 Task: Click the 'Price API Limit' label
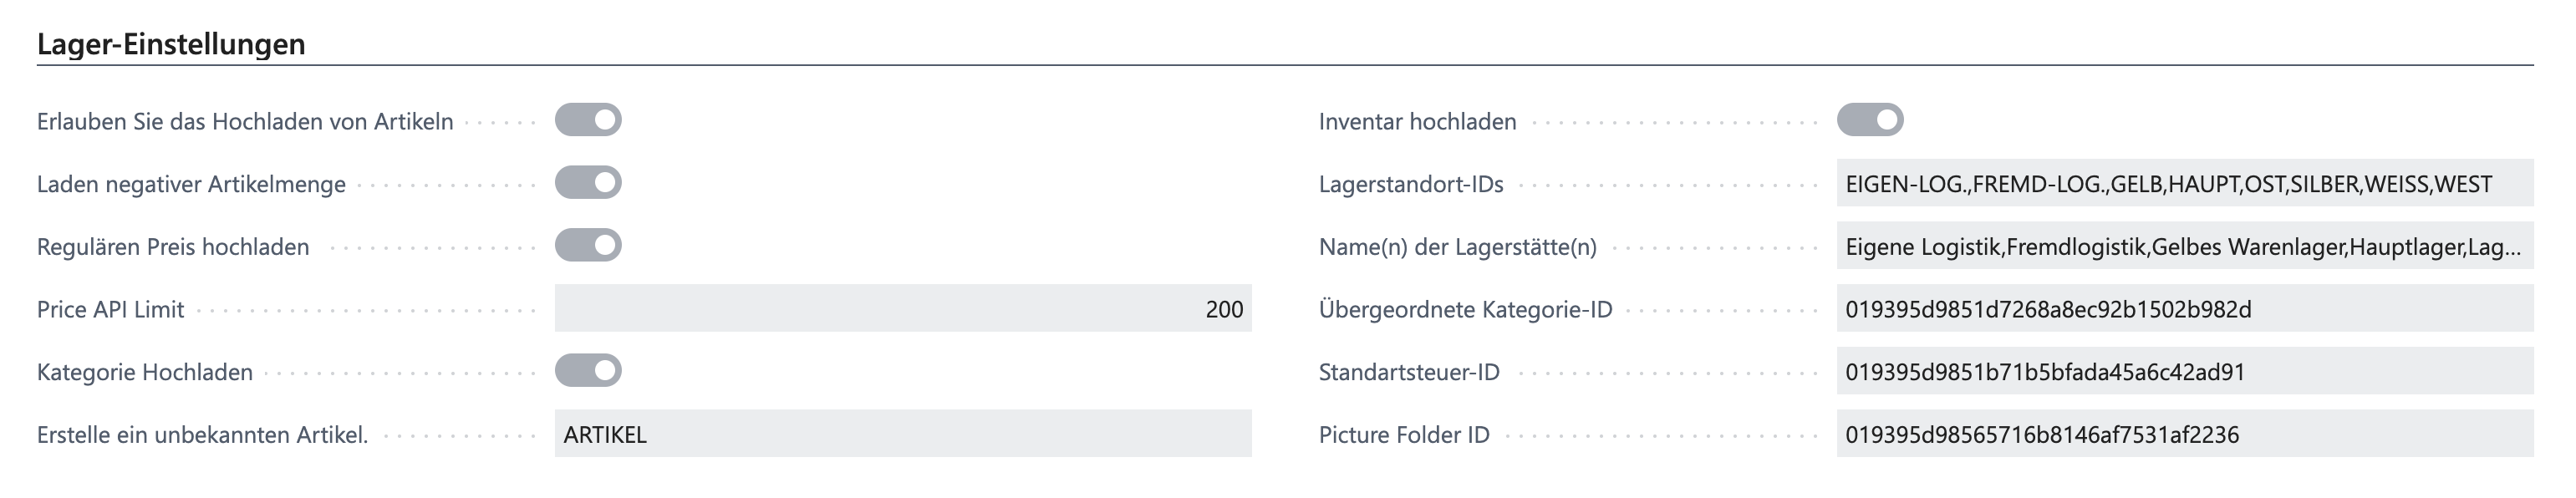(111, 310)
